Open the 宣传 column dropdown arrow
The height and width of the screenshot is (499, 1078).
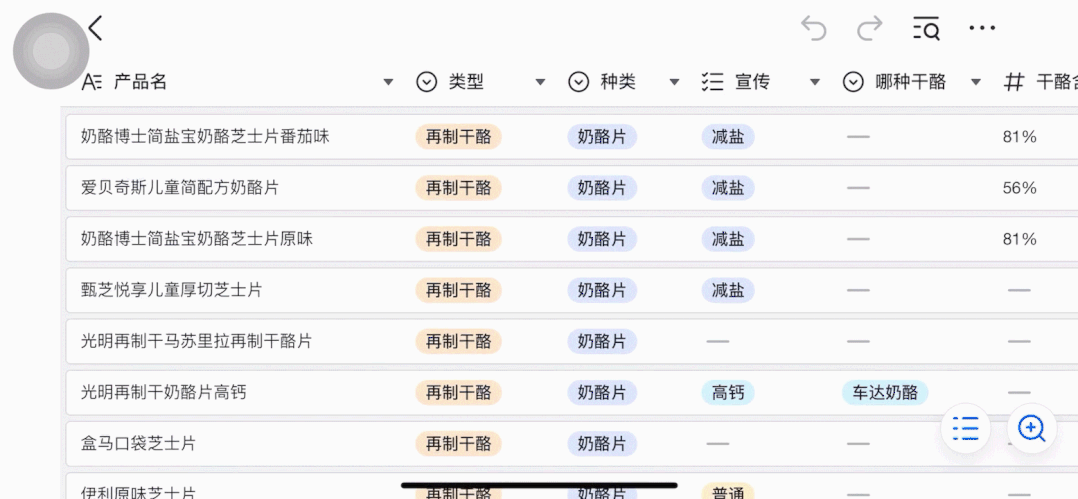[815, 82]
